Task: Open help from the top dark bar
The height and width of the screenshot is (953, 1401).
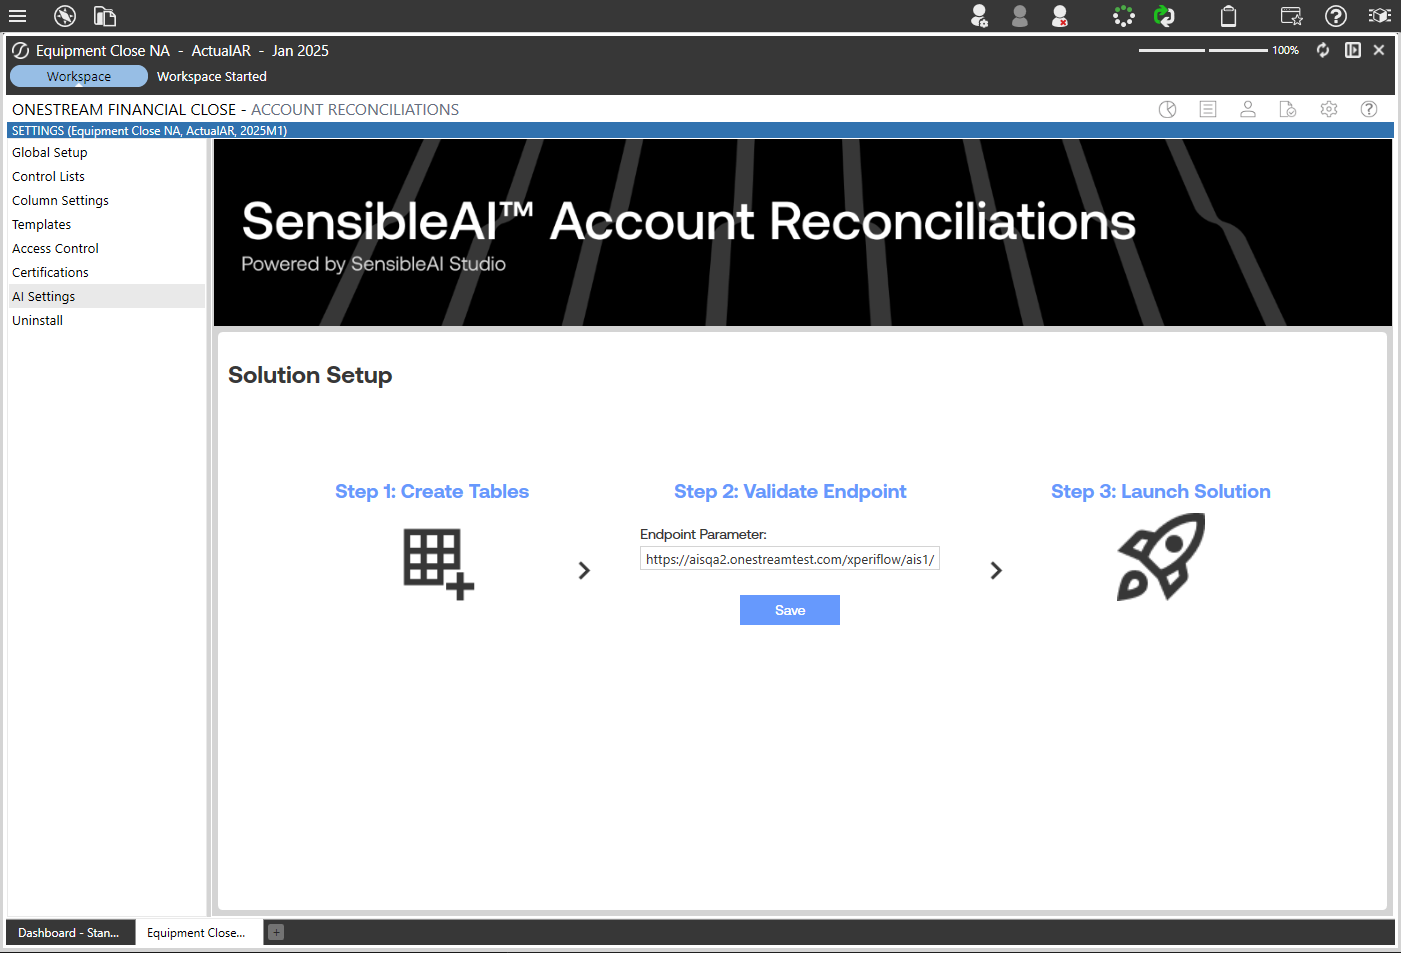Action: [1336, 16]
